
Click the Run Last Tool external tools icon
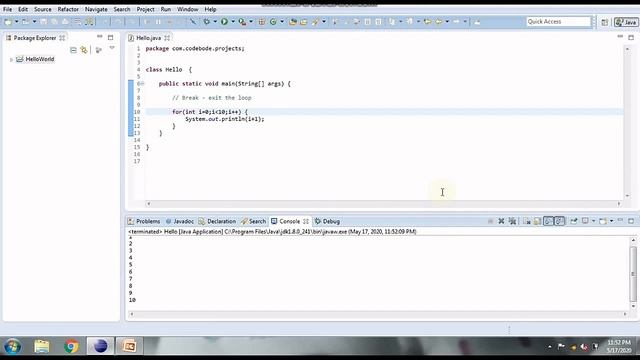242,22
